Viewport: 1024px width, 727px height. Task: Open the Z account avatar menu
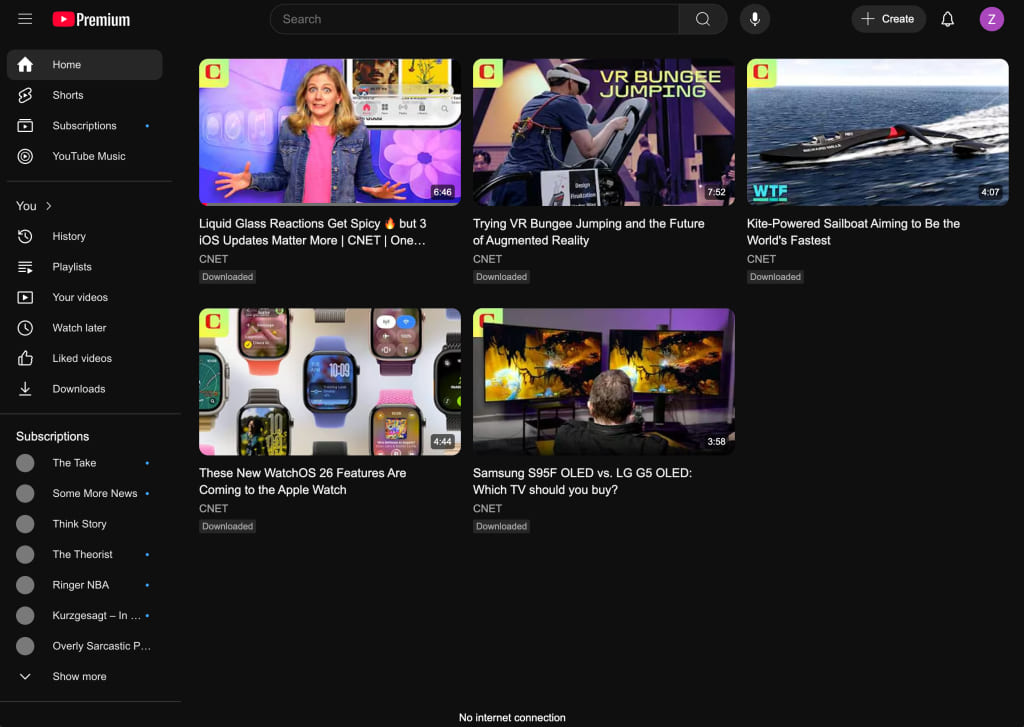point(991,19)
